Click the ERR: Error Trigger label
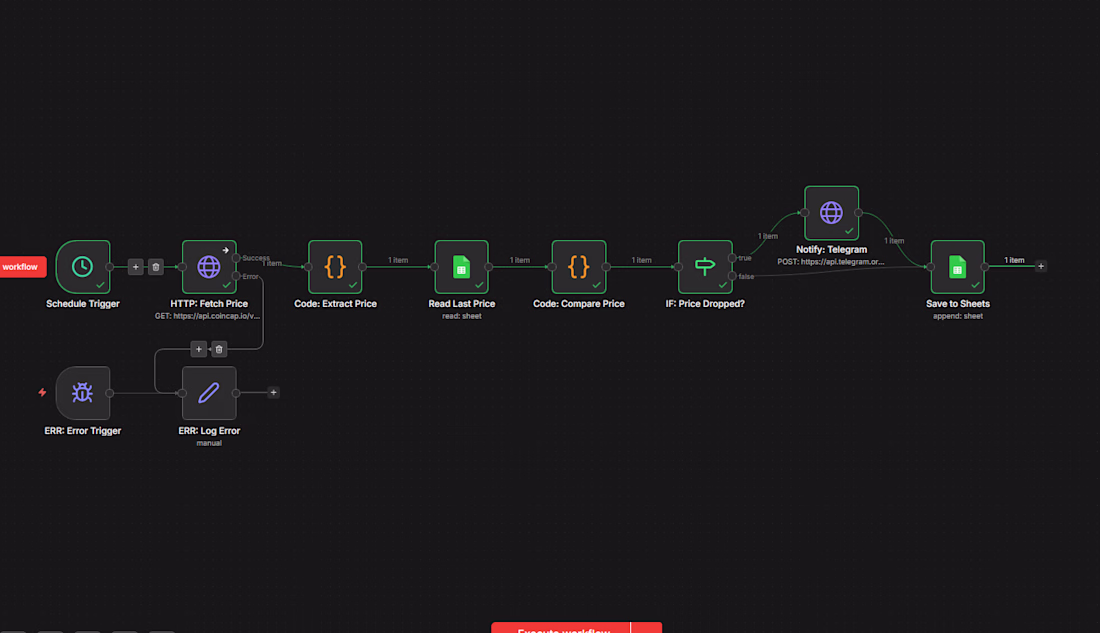 [x=83, y=431]
